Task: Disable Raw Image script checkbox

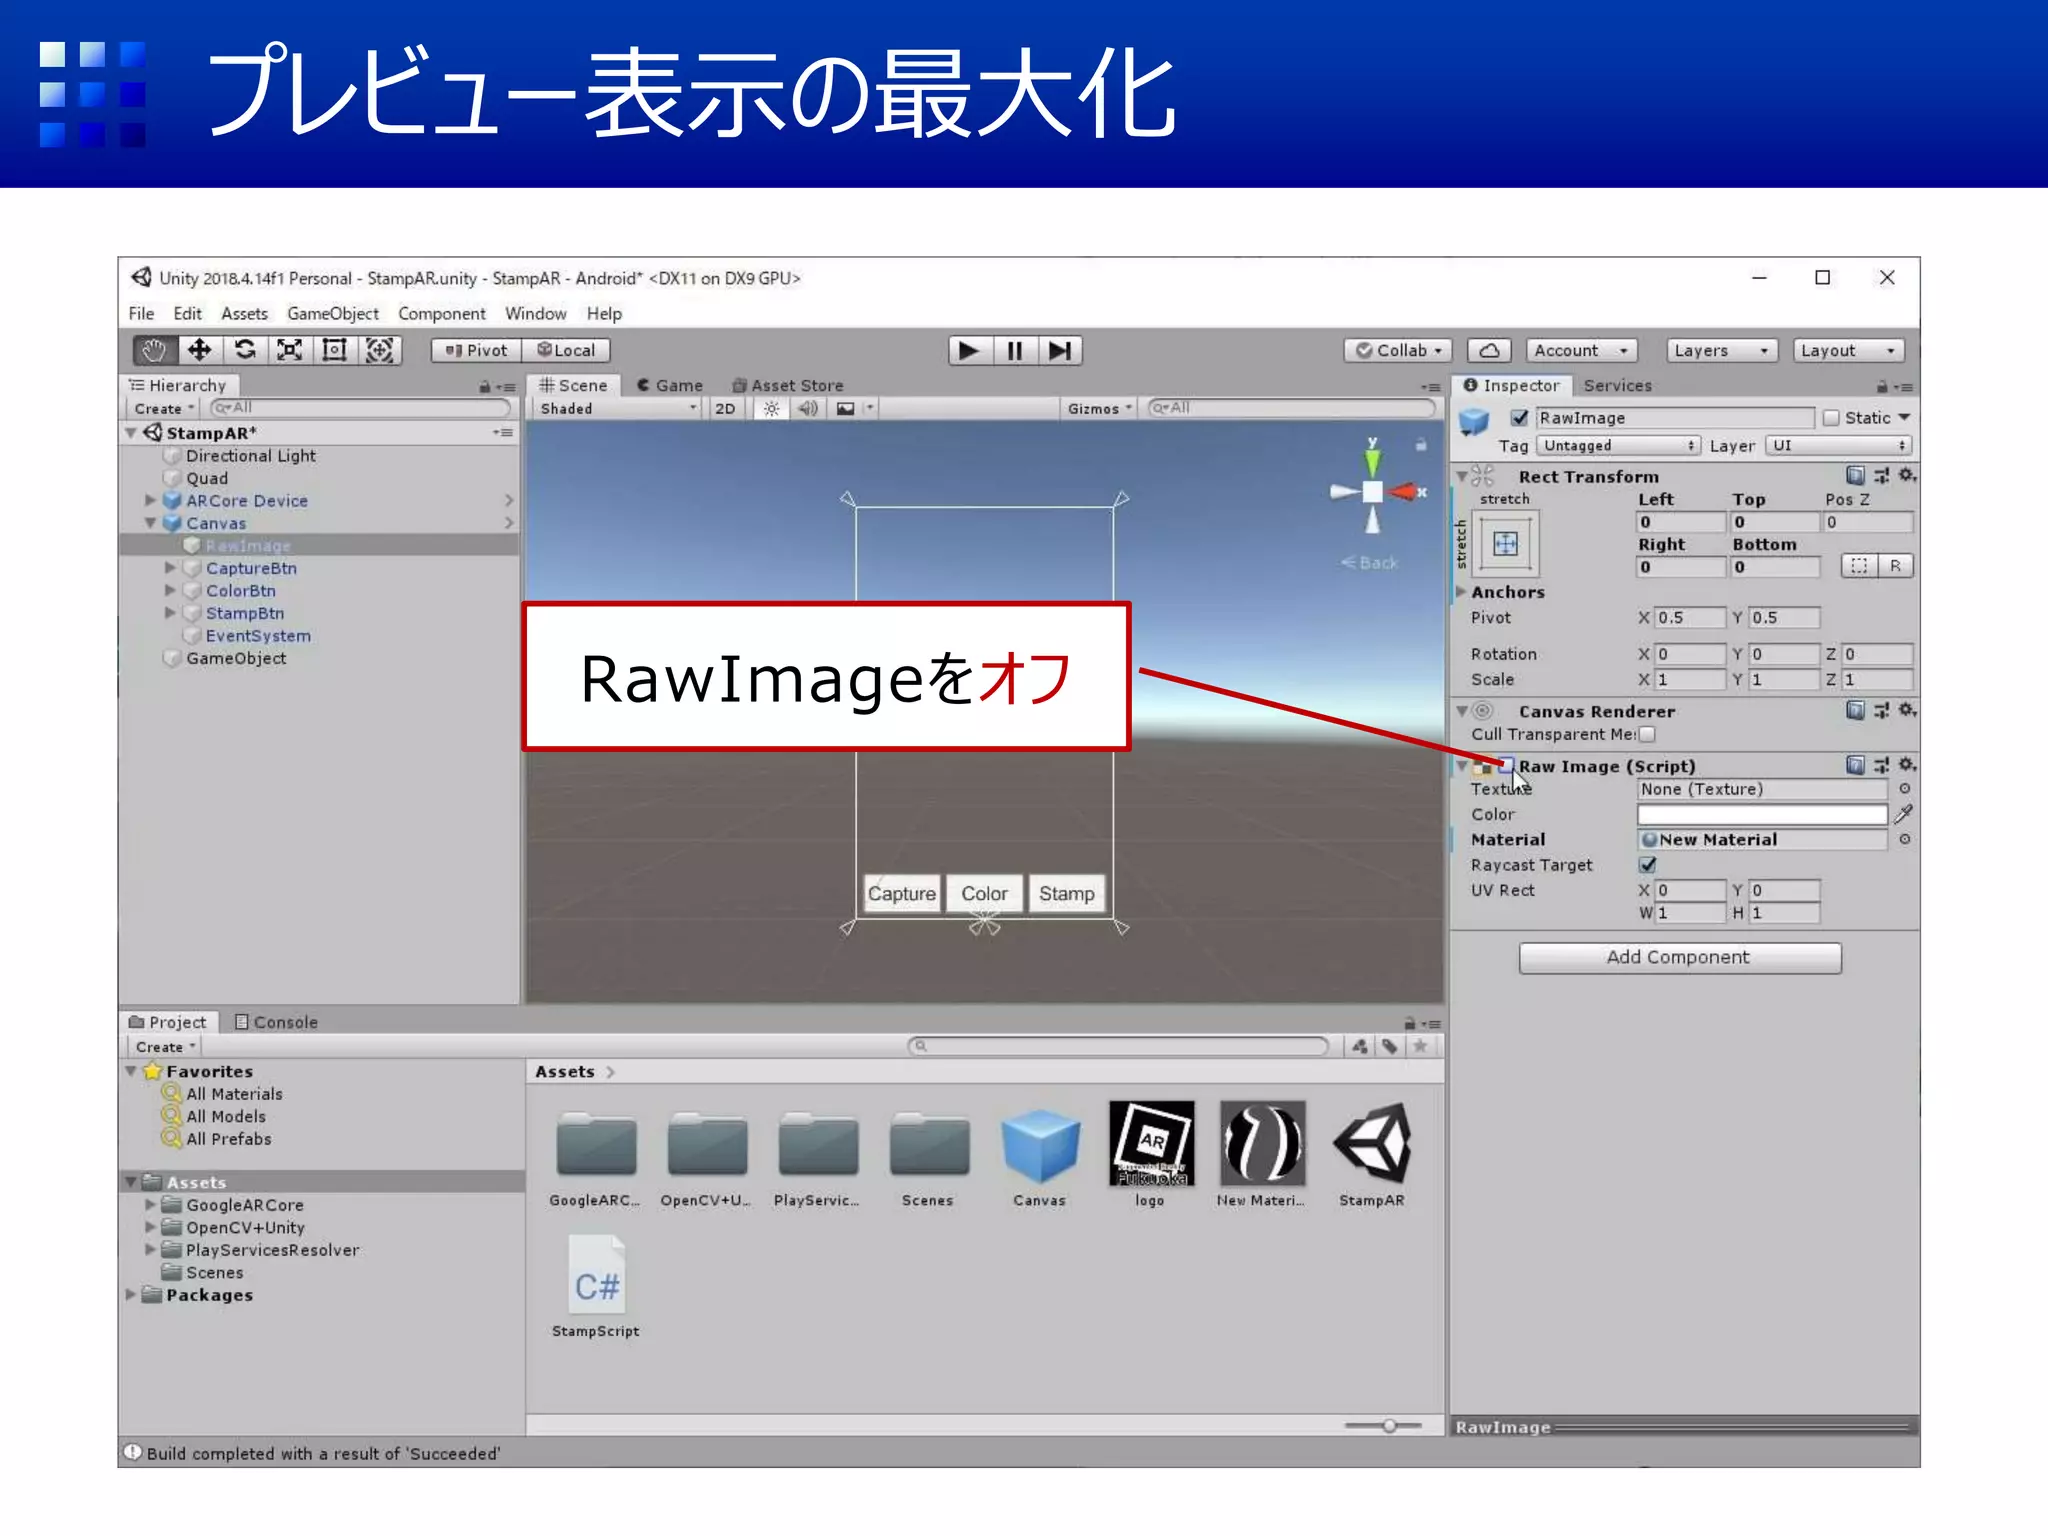Action: (x=1507, y=765)
